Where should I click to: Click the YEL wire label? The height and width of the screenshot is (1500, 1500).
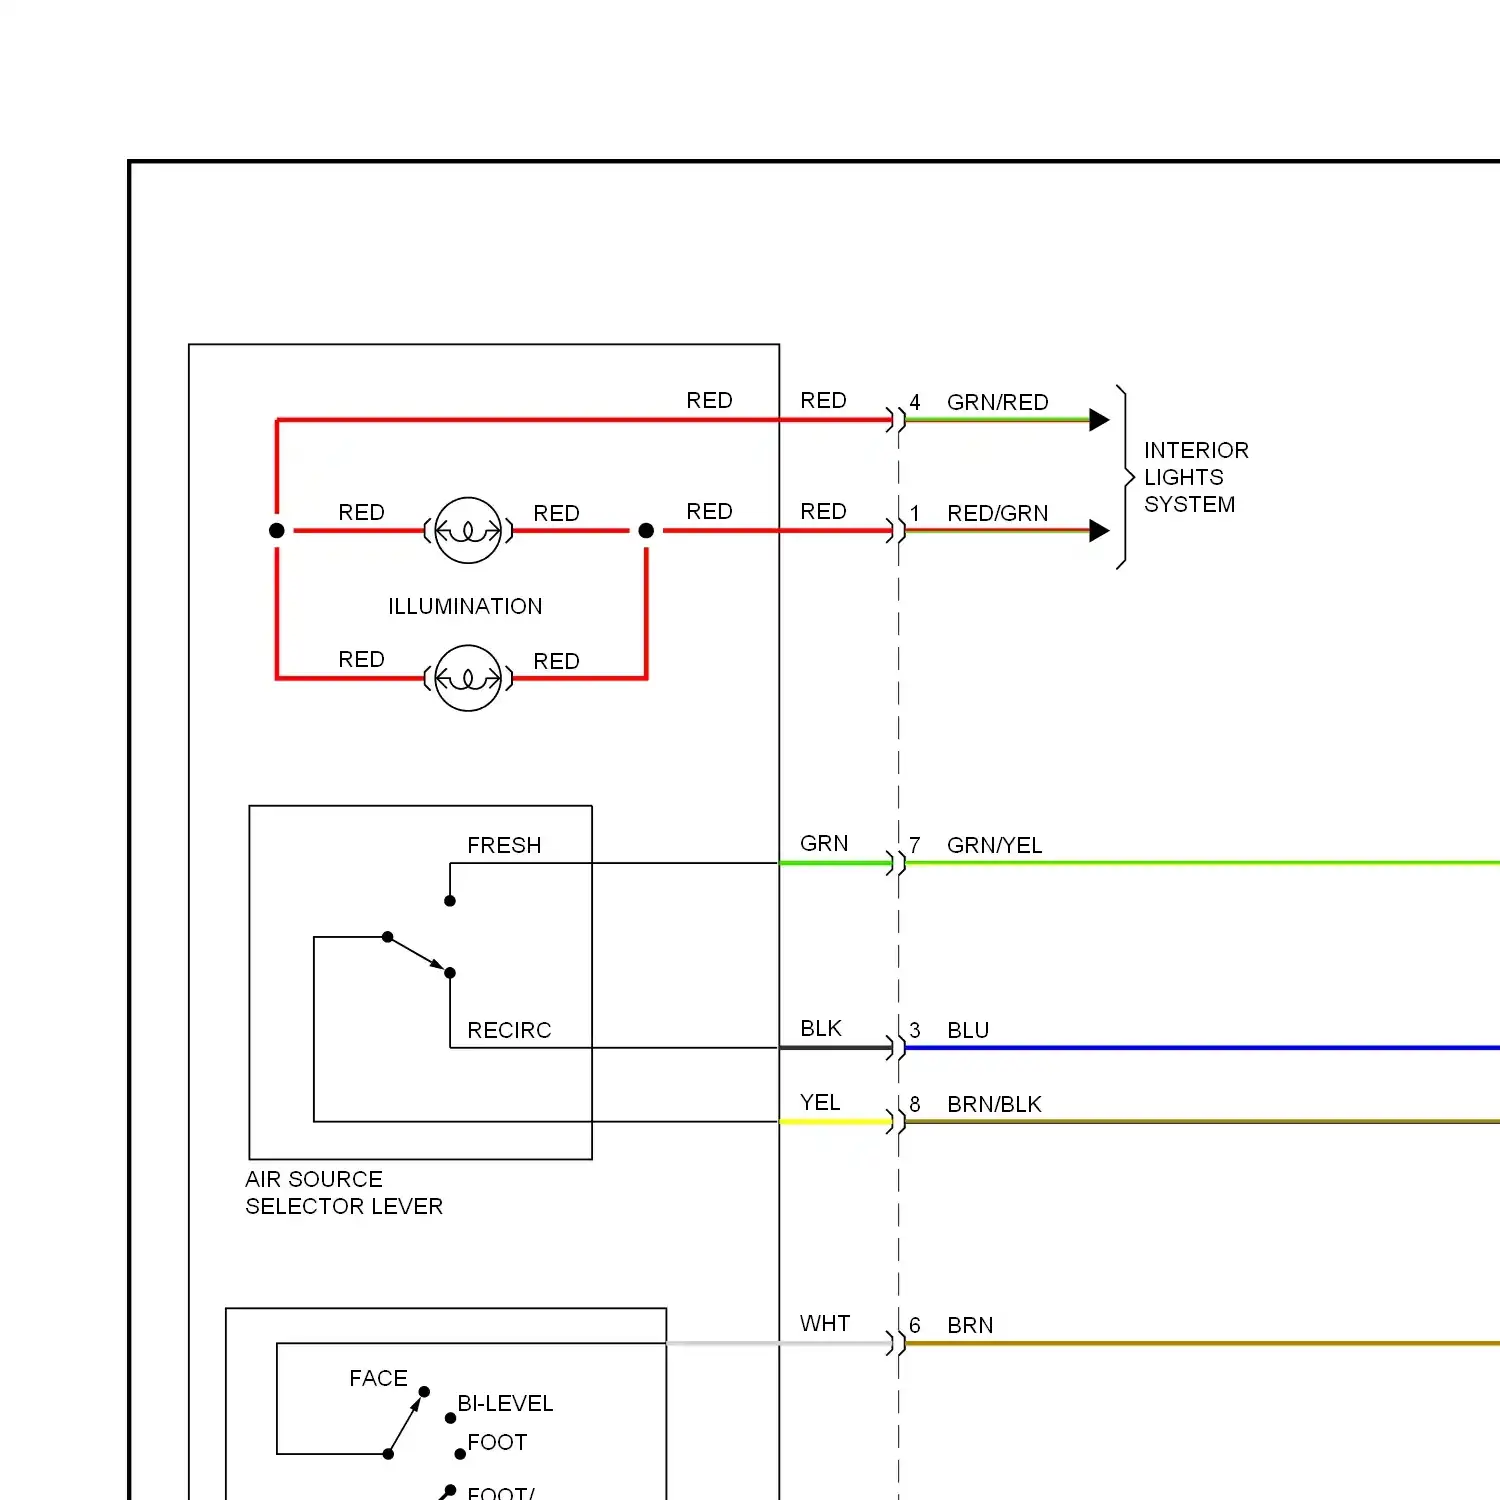pyautogui.click(x=820, y=1102)
